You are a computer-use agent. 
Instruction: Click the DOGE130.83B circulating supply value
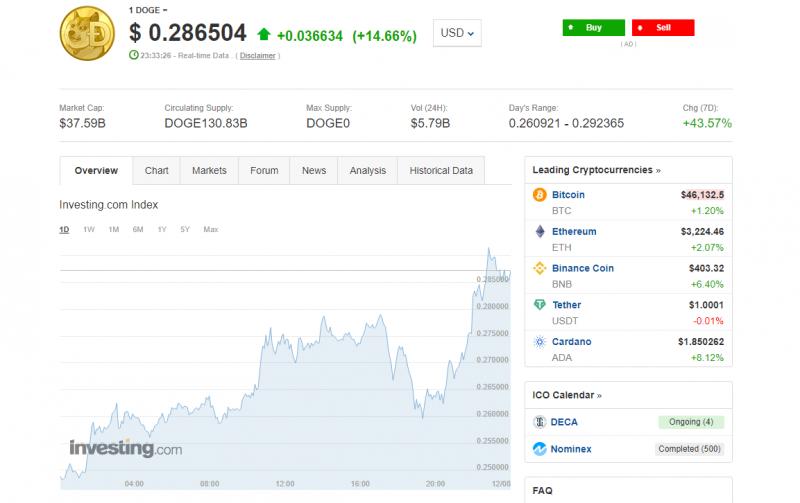coord(206,123)
